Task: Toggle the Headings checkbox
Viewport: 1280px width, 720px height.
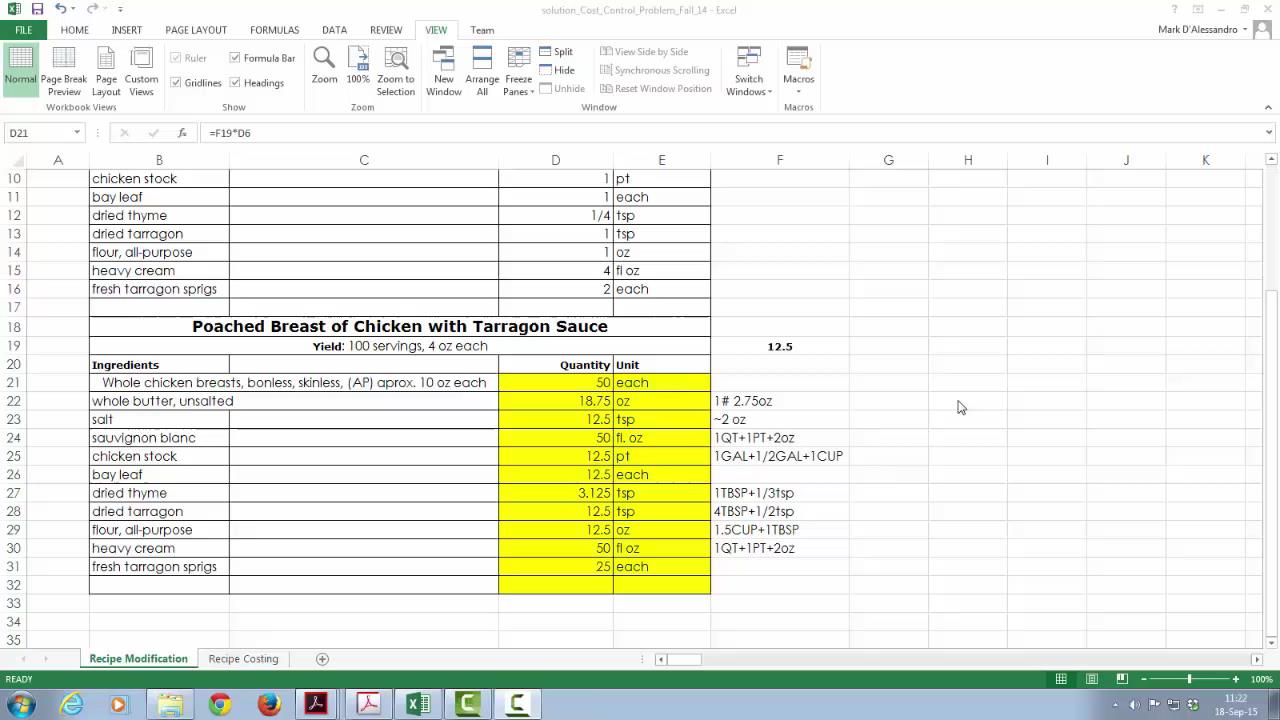Action: pyautogui.click(x=235, y=83)
